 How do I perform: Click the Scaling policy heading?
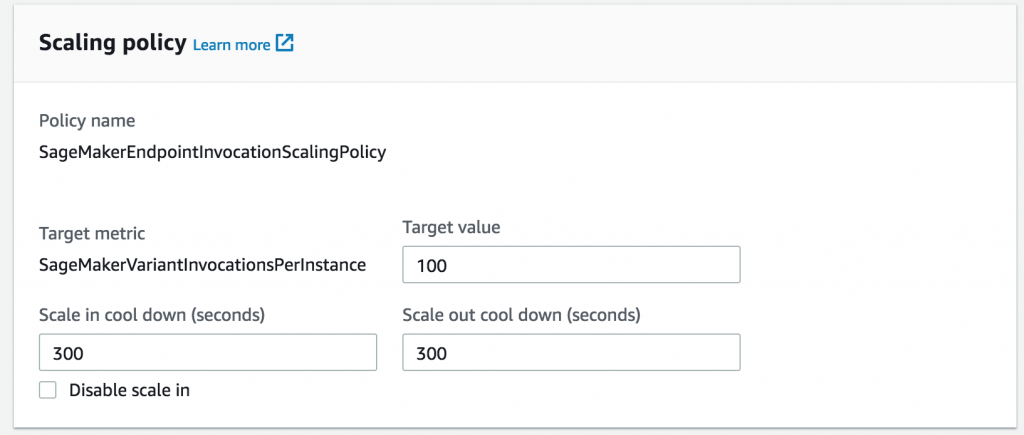pos(112,43)
